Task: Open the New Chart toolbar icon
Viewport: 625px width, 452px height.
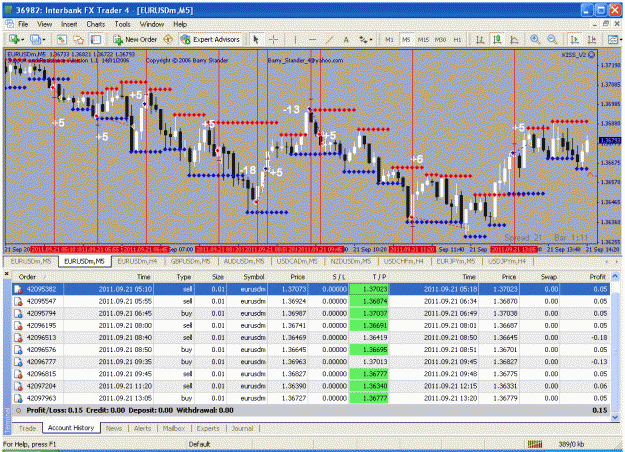Action: pos(15,39)
